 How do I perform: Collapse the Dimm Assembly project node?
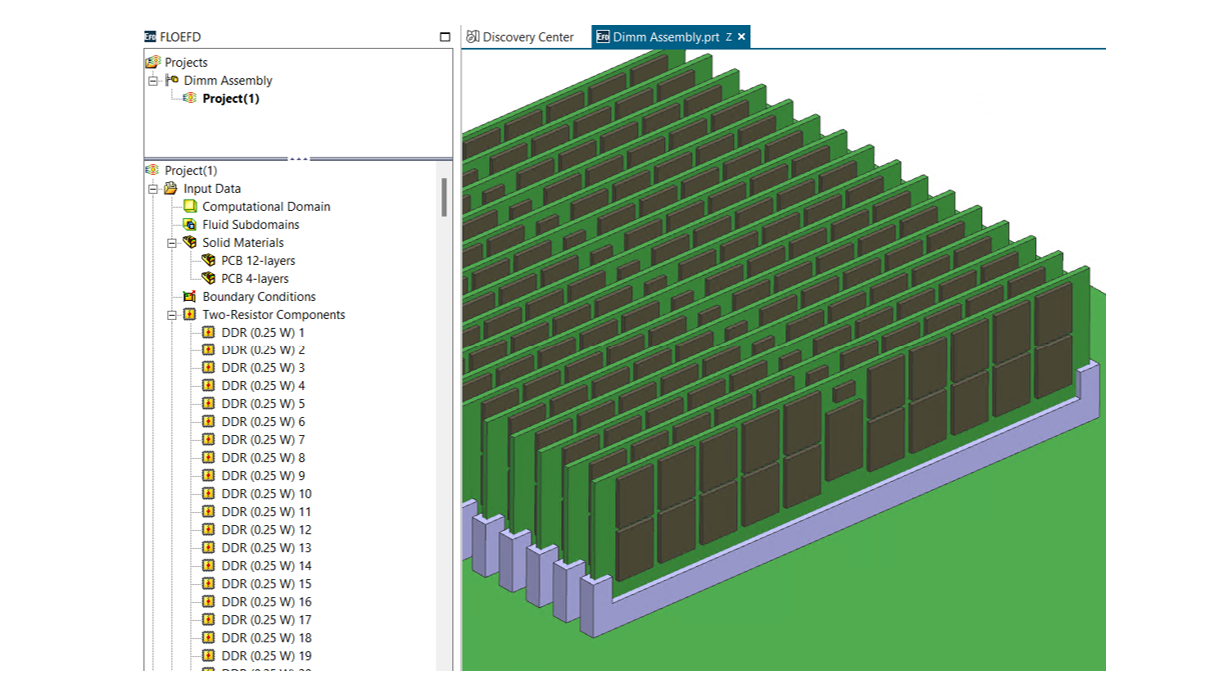point(153,81)
